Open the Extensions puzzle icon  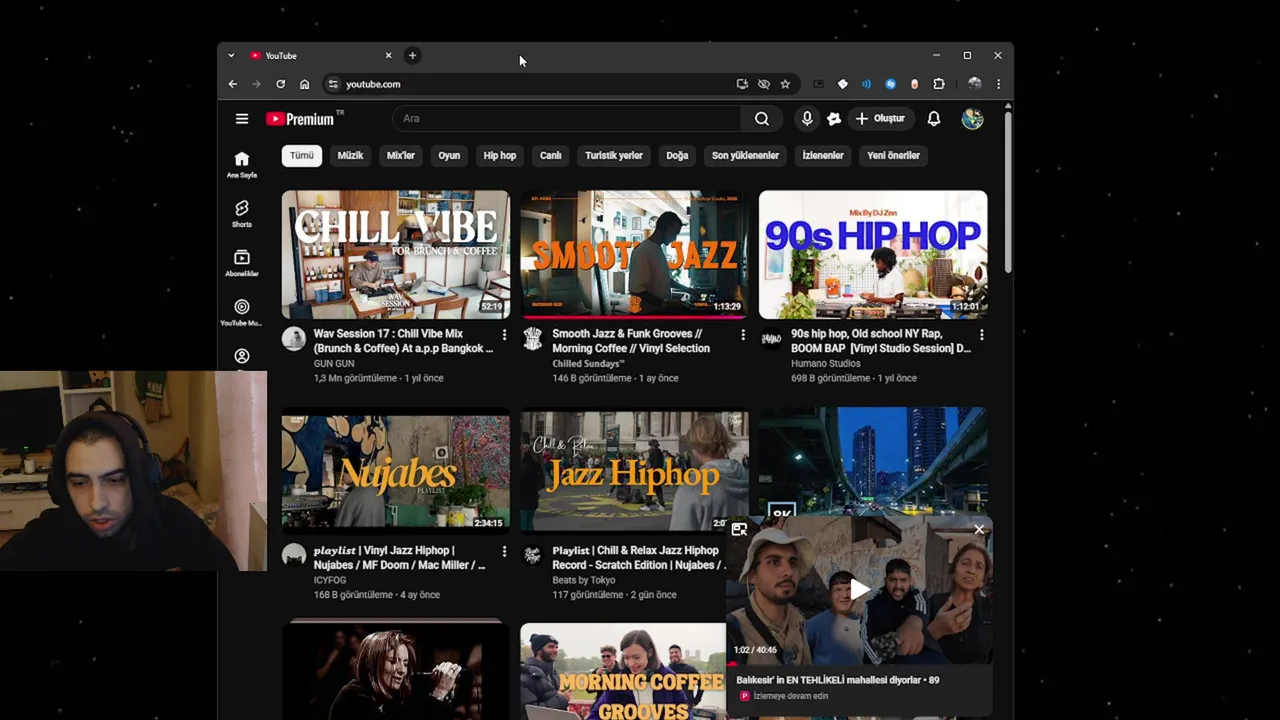[x=939, y=84]
